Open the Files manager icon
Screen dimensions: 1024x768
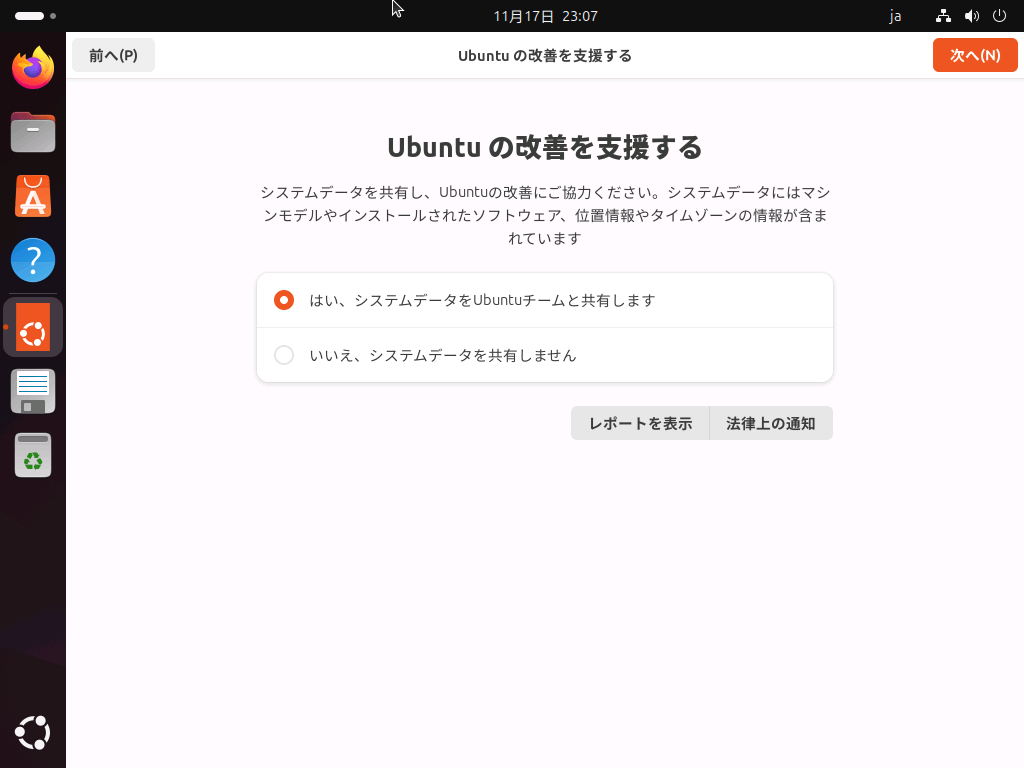click(x=33, y=132)
